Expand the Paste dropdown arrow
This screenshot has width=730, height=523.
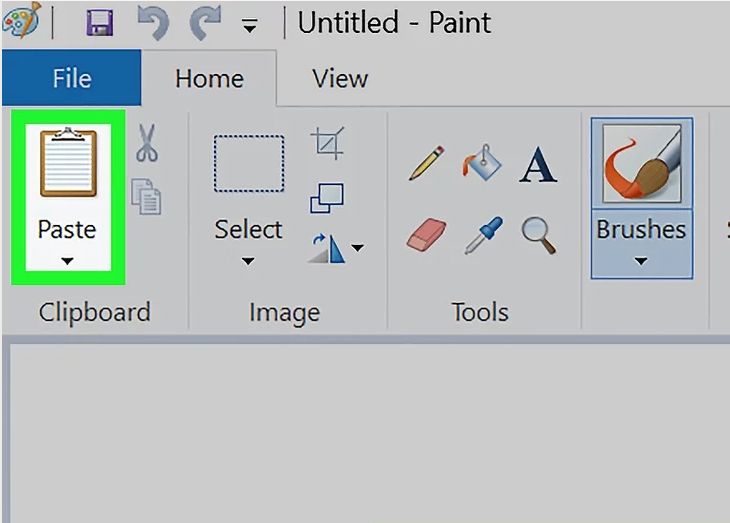tap(67, 261)
